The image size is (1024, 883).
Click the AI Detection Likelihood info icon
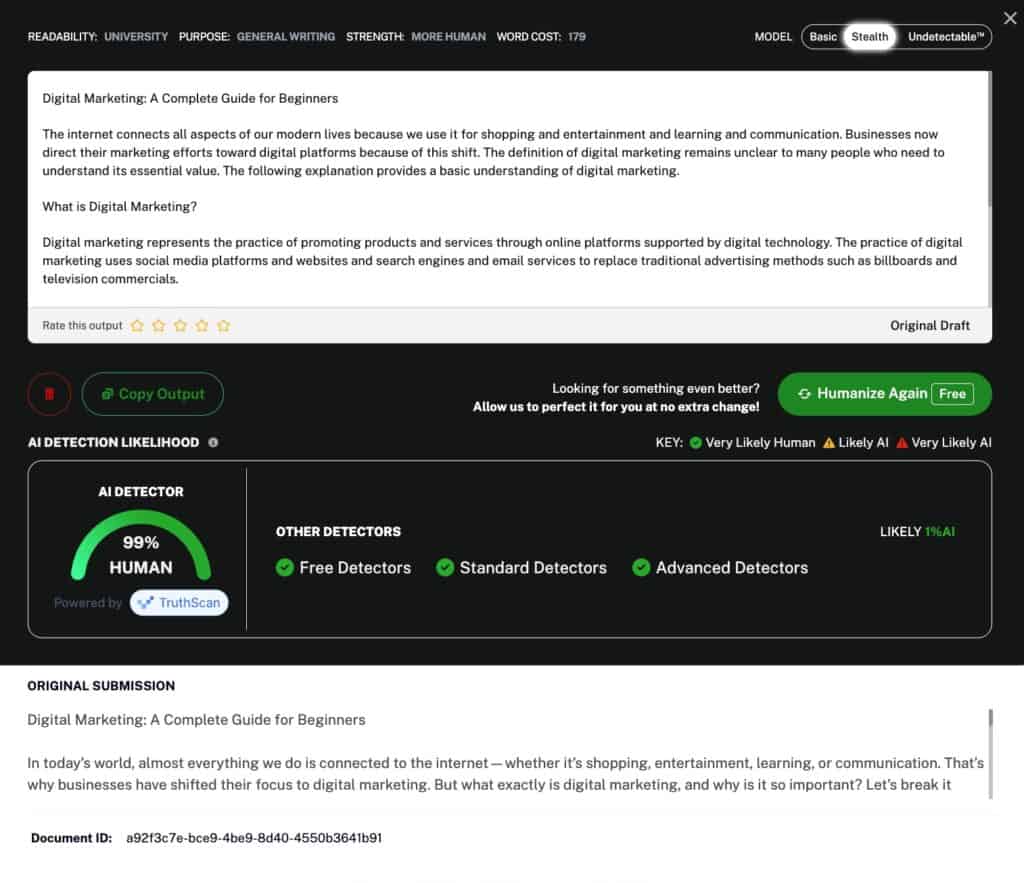[x=213, y=442]
